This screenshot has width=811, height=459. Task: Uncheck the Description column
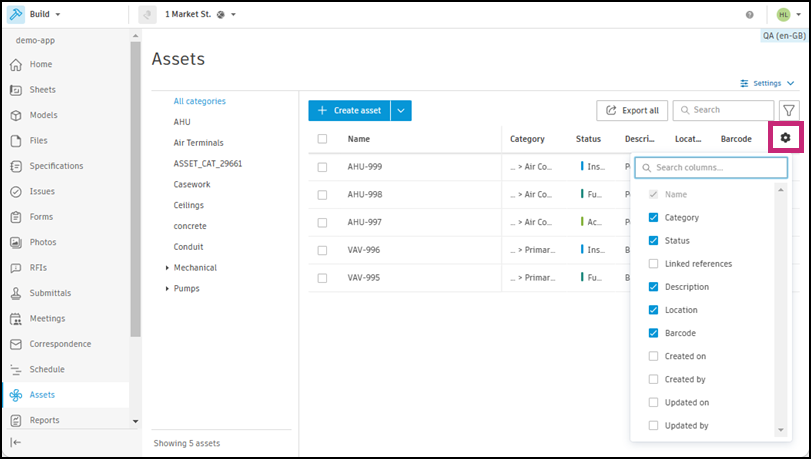pyautogui.click(x=653, y=287)
